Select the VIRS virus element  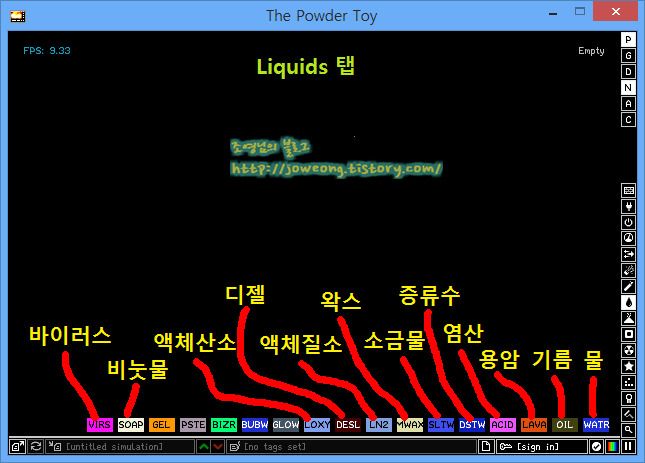click(100, 424)
